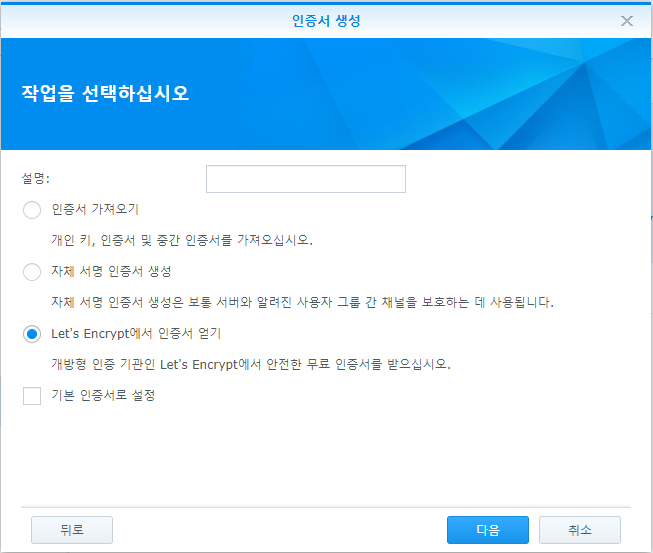
Task: Select Let's Encrypt에서 인증서 얻기 radio button
Action: click(32, 334)
